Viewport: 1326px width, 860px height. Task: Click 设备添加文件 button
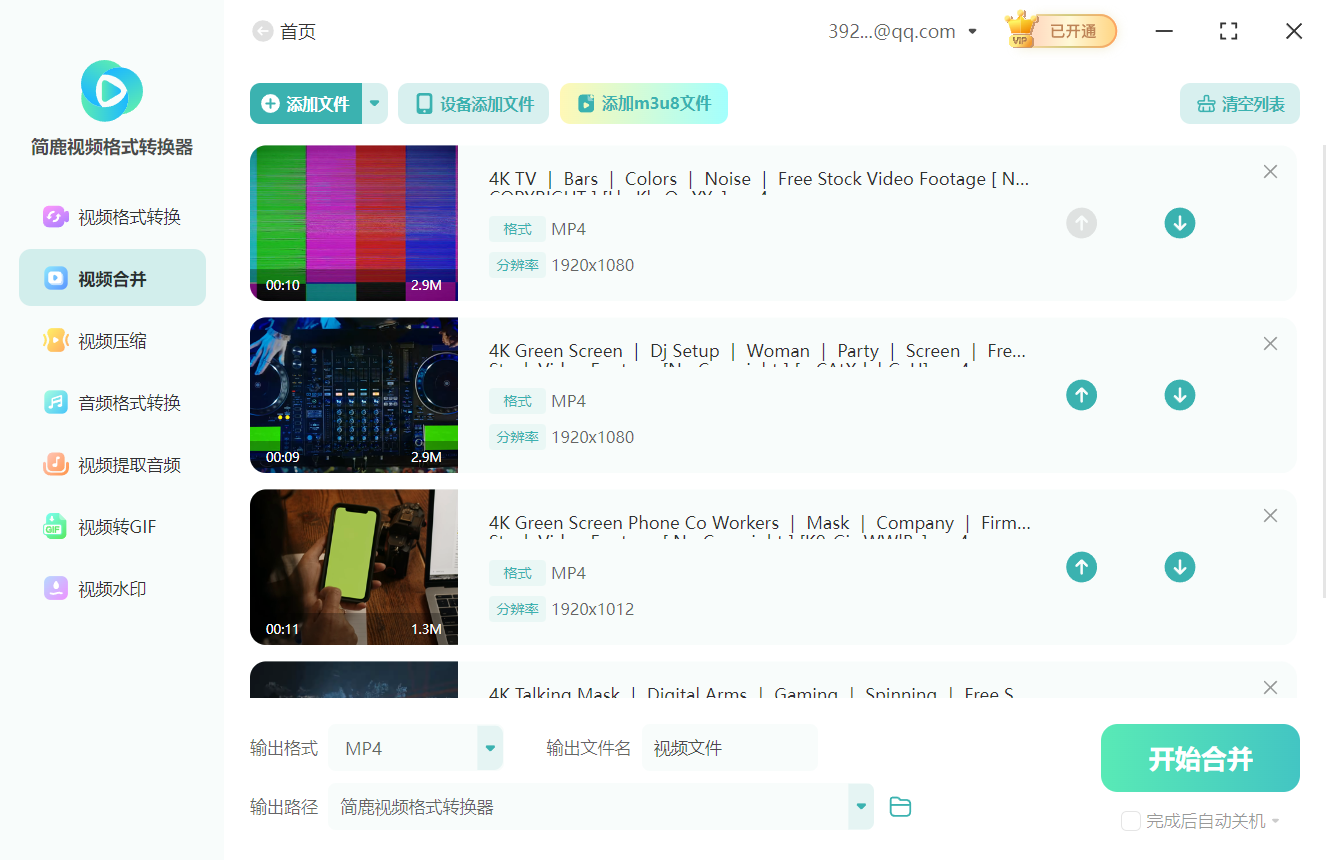(473, 103)
